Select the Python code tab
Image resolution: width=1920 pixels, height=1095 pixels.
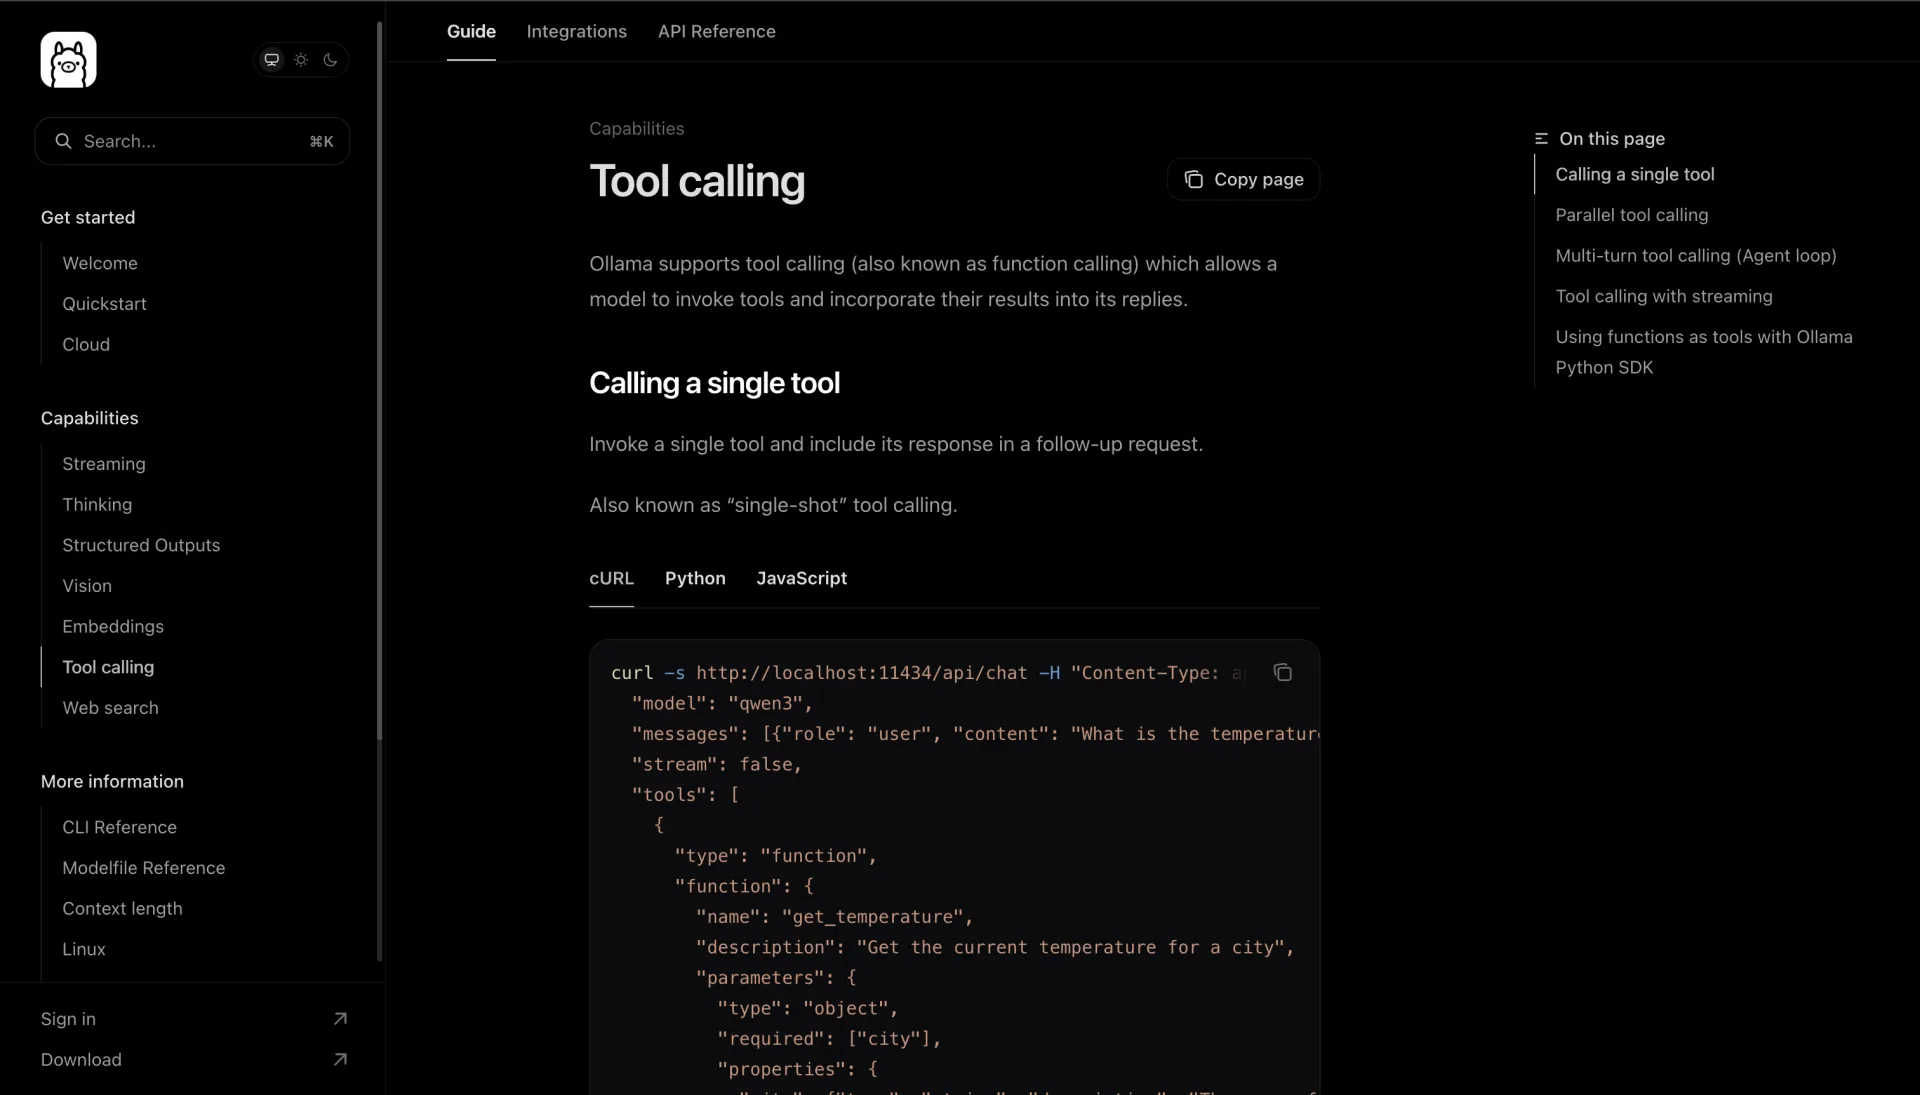(695, 578)
